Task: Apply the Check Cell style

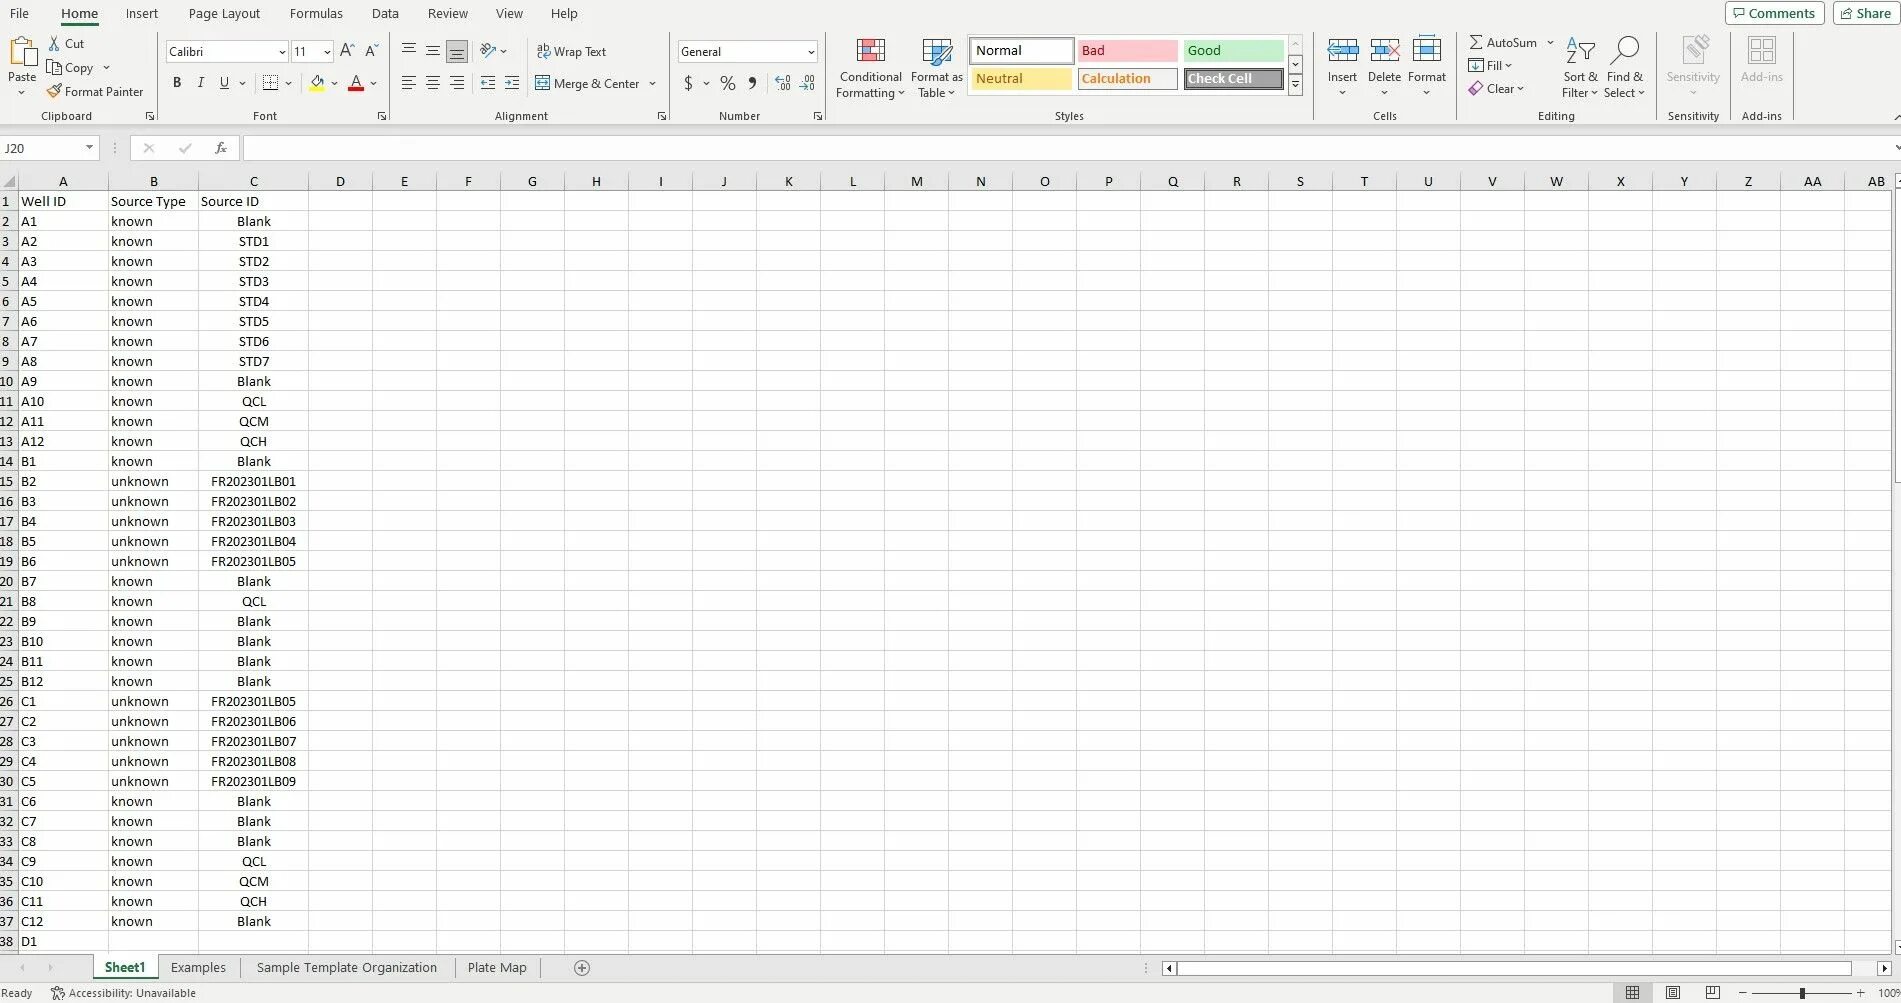Action: point(1234,78)
